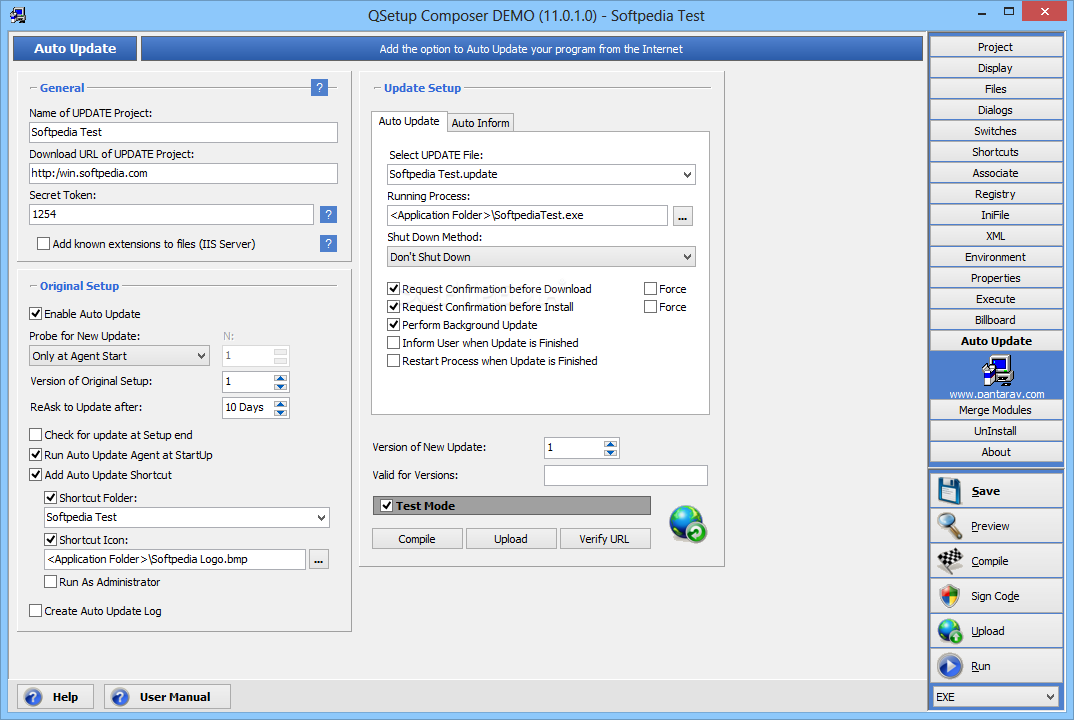Open the Project page
This screenshot has height=720, width=1074.
pyautogui.click(x=996, y=47)
